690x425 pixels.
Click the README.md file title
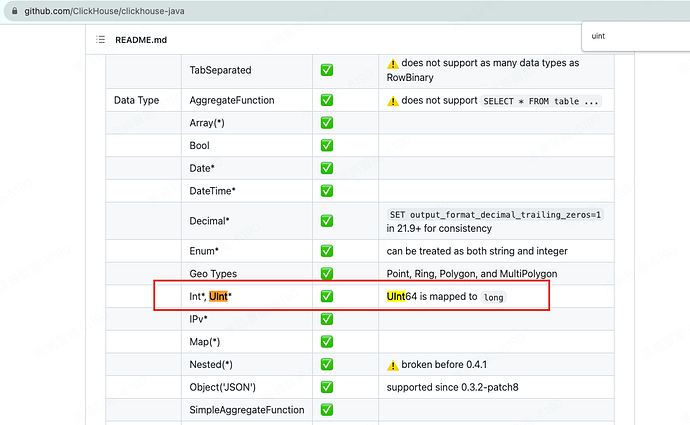141,40
